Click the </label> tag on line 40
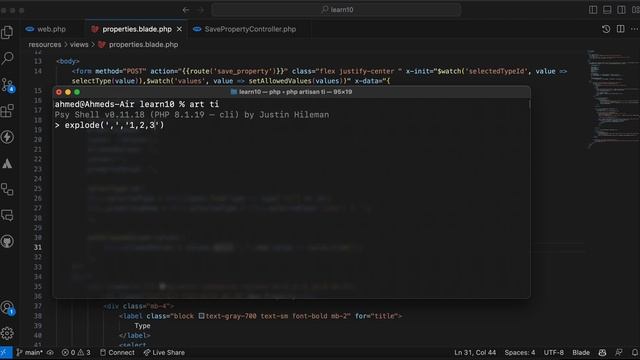 [135, 336]
